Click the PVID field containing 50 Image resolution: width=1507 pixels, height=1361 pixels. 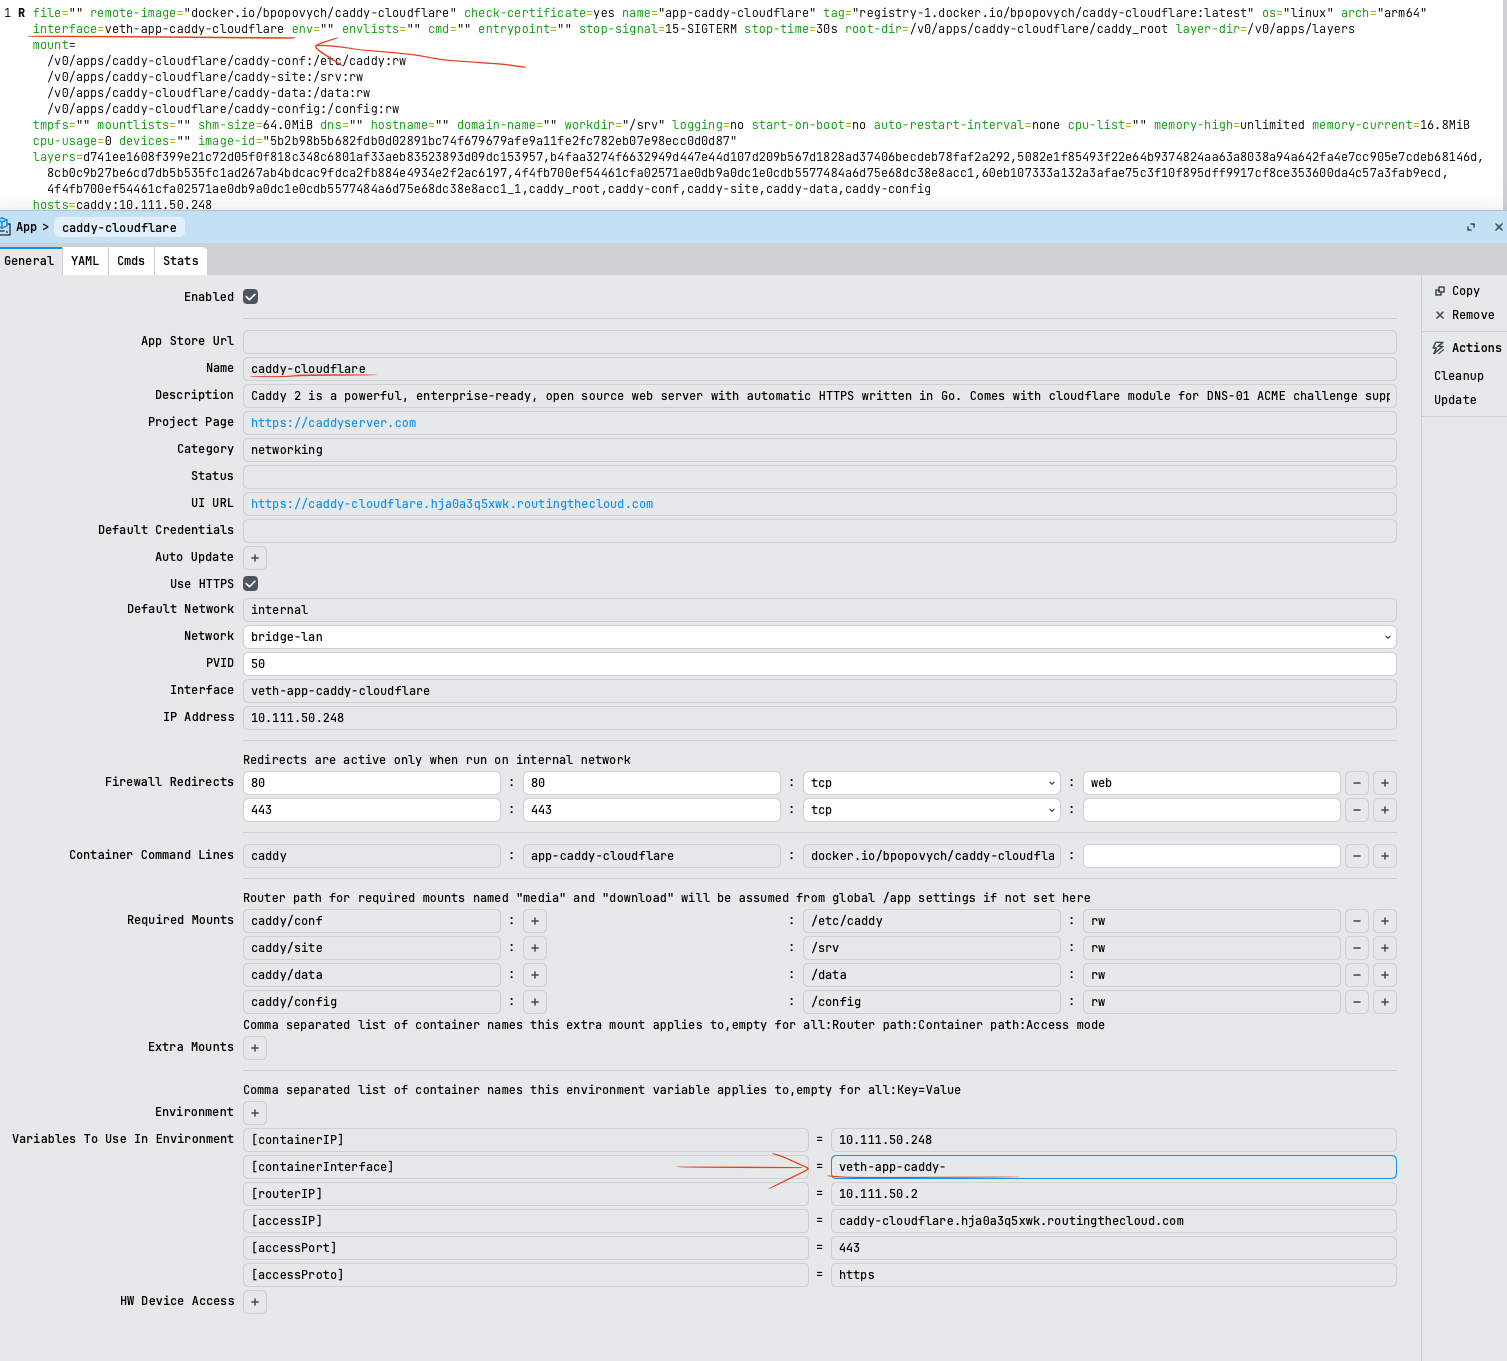pos(820,664)
